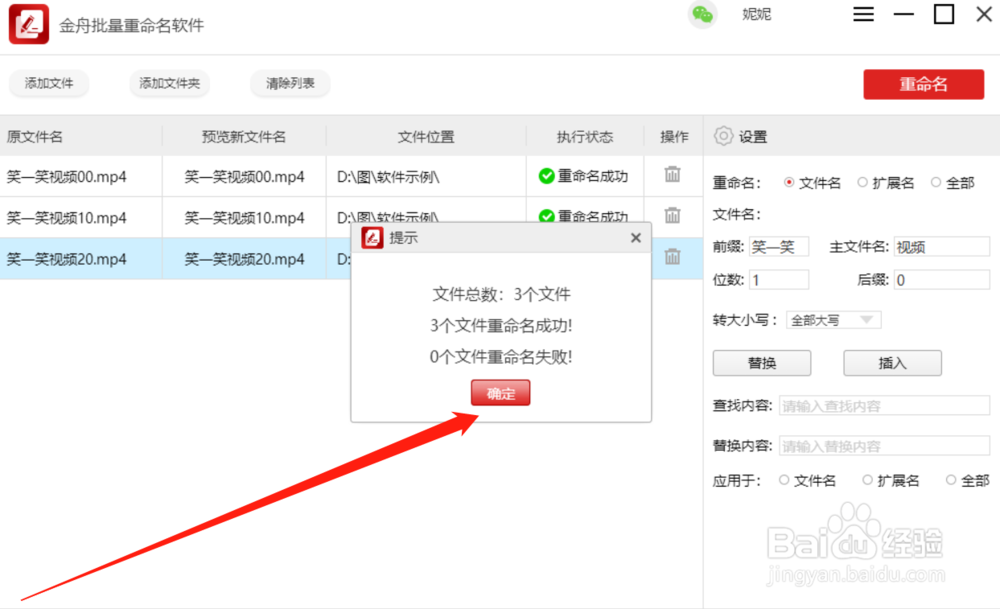The height and width of the screenshot is (609, 1000).
Task: Select the 文件名 radio under 应用于
Action: (784, 480)
